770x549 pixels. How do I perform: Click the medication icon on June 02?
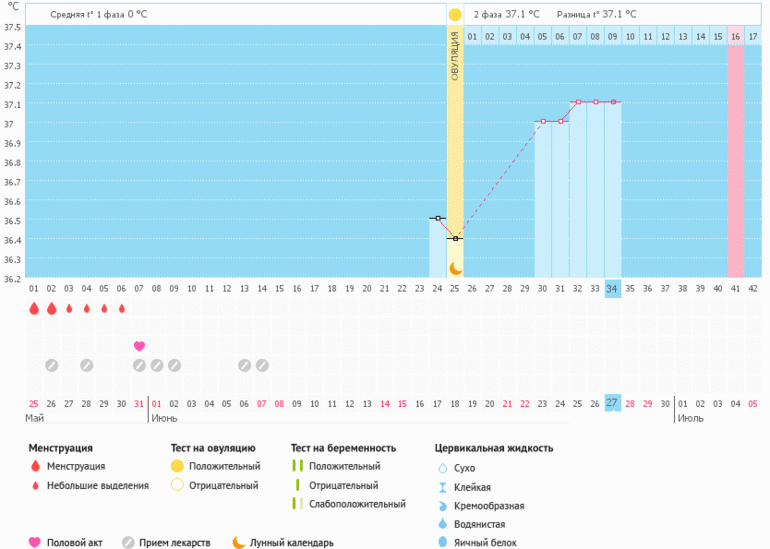click(x=174, y=365)
